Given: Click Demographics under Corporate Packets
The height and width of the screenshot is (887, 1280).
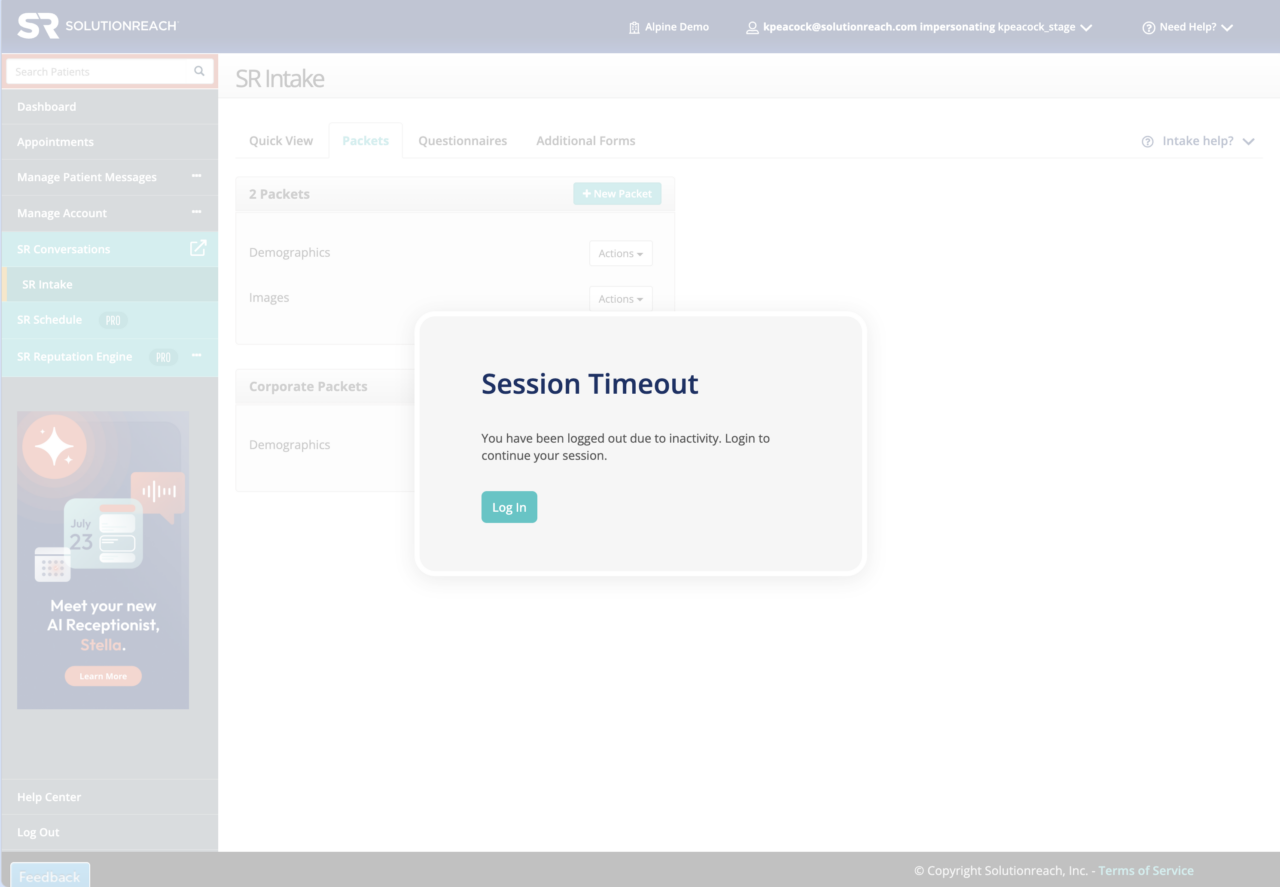Looking at the screenshot, I should tap(289, 445).
